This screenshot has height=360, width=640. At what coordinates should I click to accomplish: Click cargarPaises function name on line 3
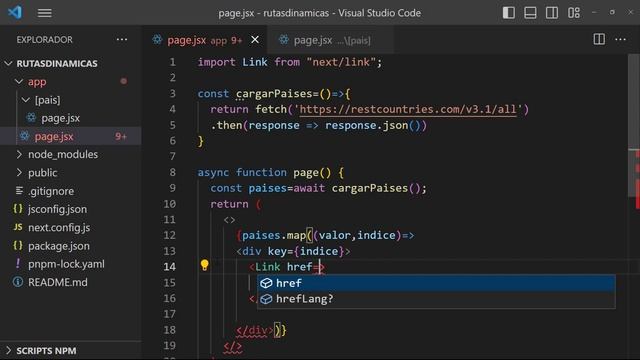coord(273,93)
